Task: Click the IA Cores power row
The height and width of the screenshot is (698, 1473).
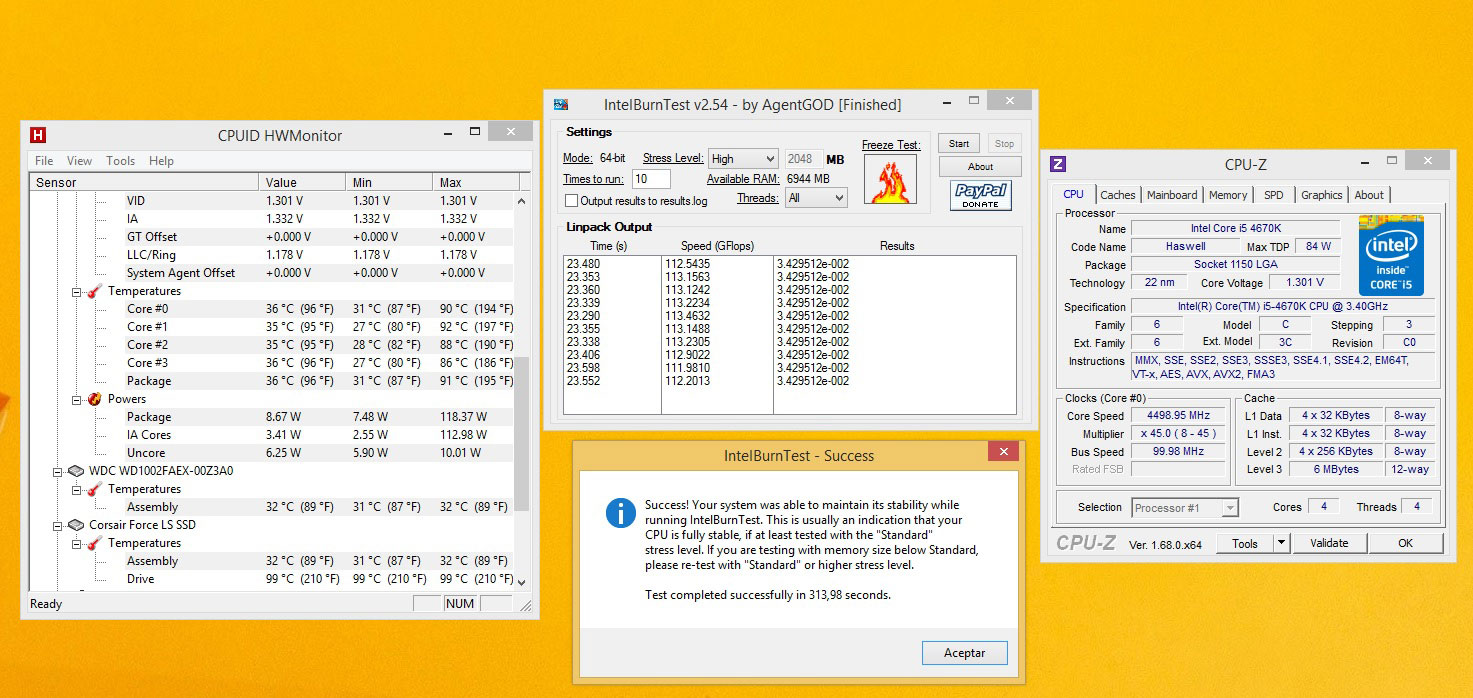Action: [x=272, y=435]
